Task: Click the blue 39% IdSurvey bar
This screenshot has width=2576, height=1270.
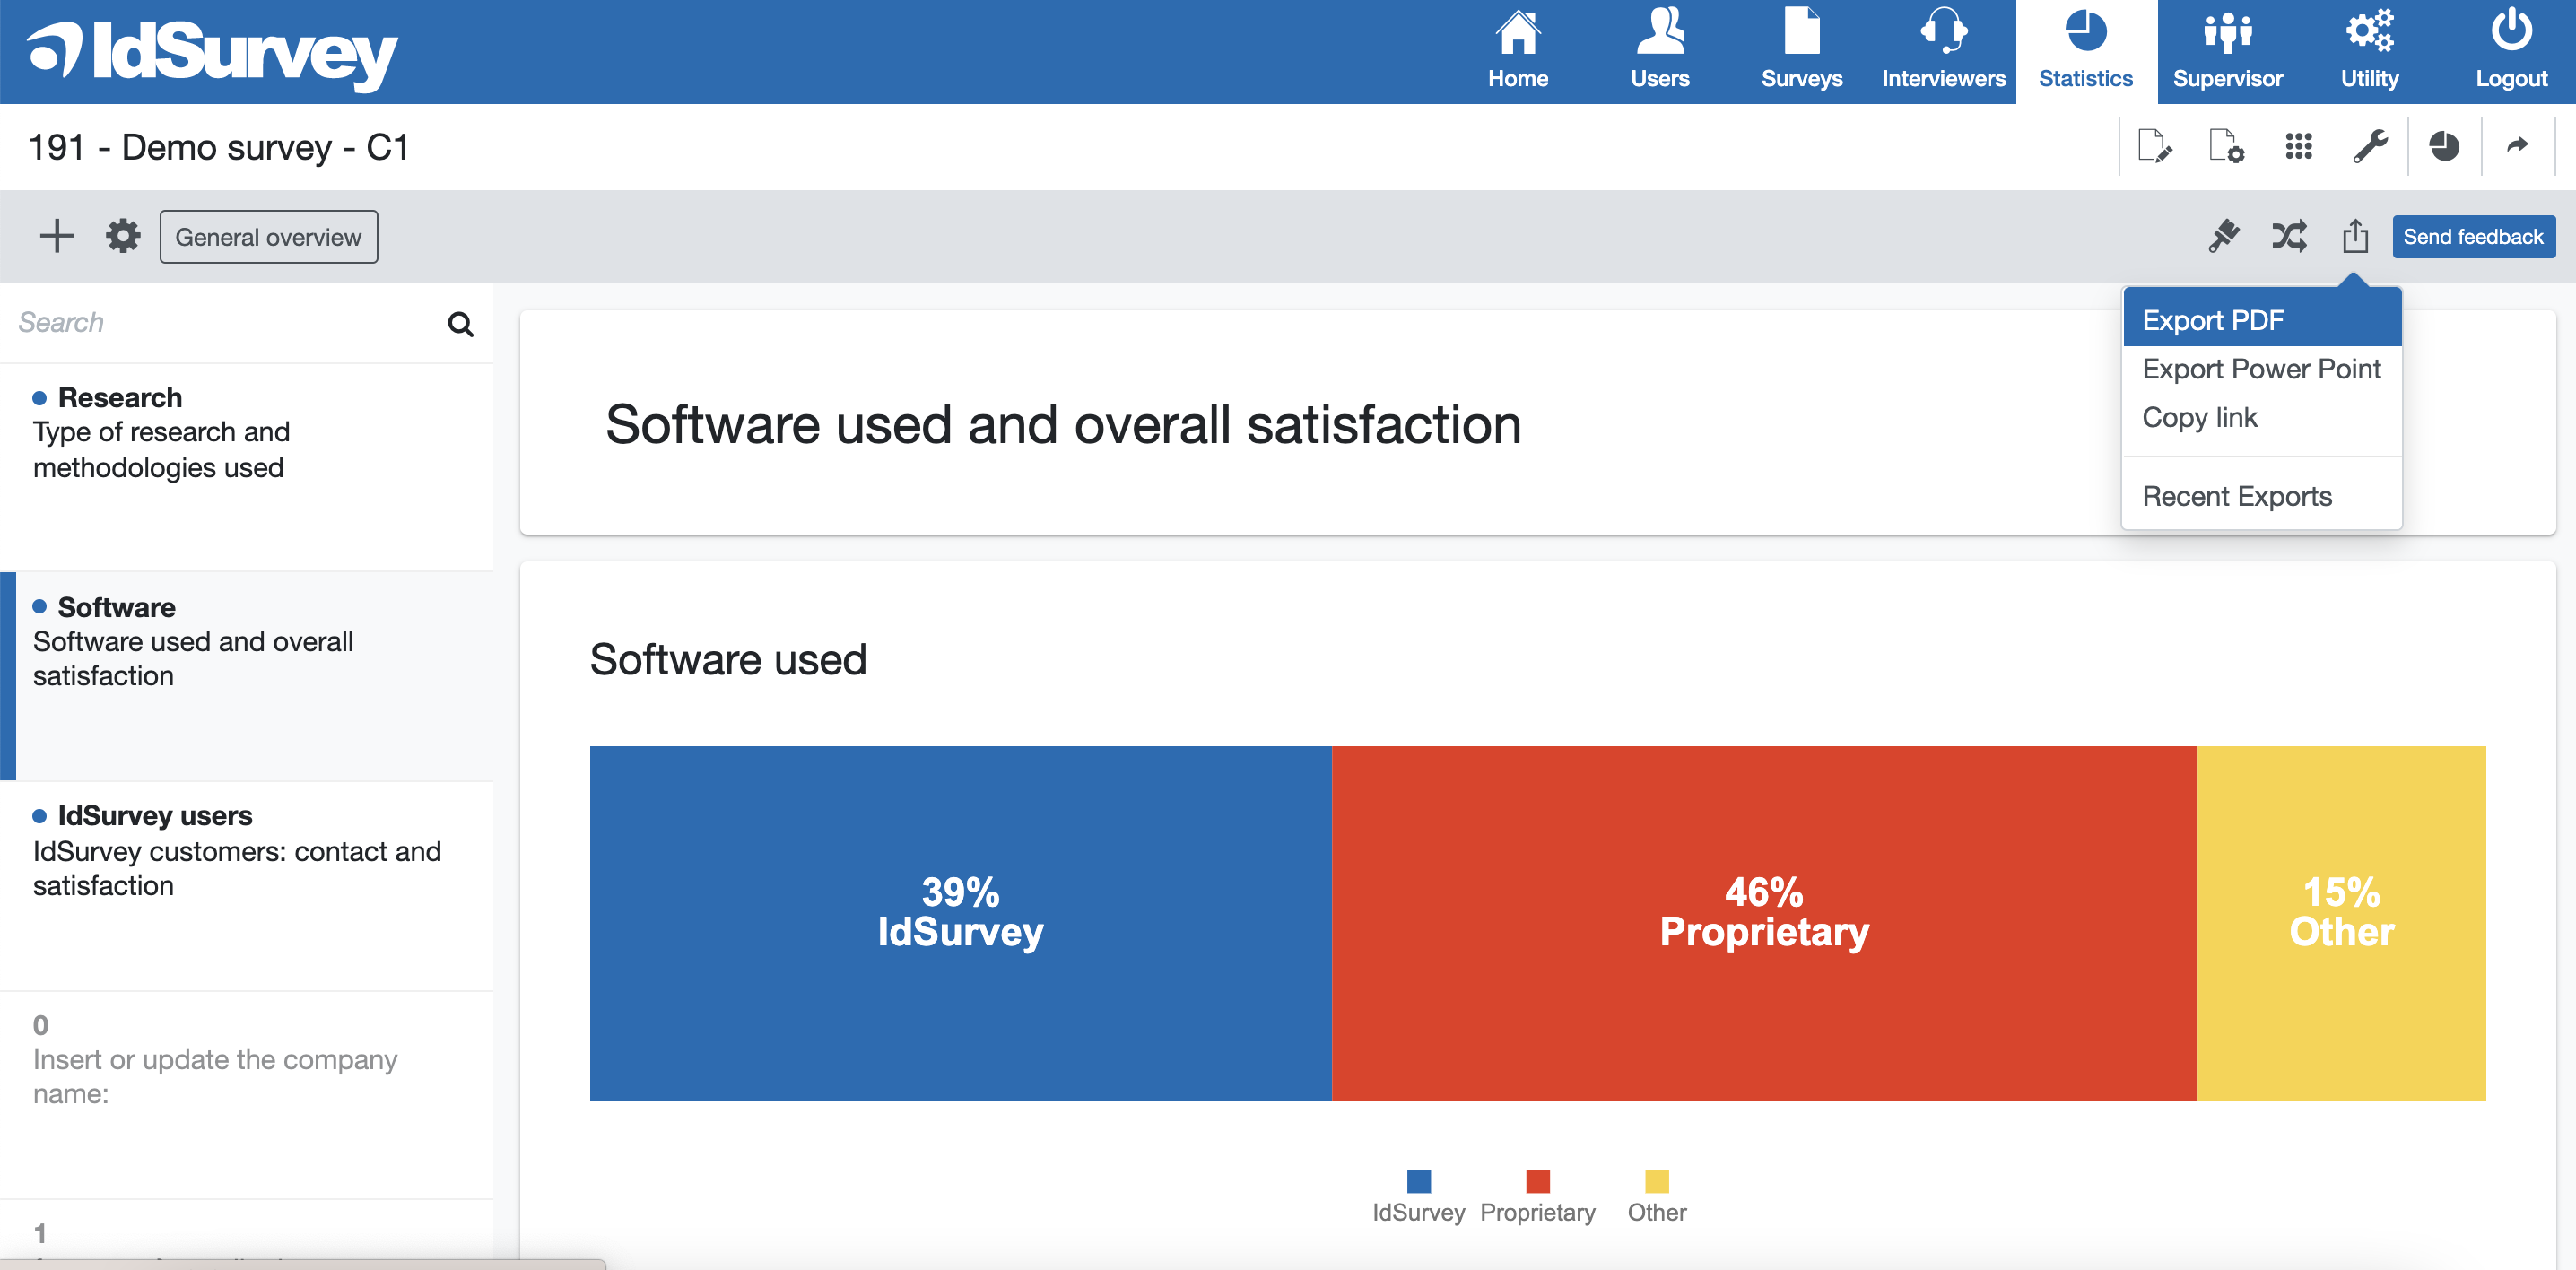Action: tap(960, 923)
